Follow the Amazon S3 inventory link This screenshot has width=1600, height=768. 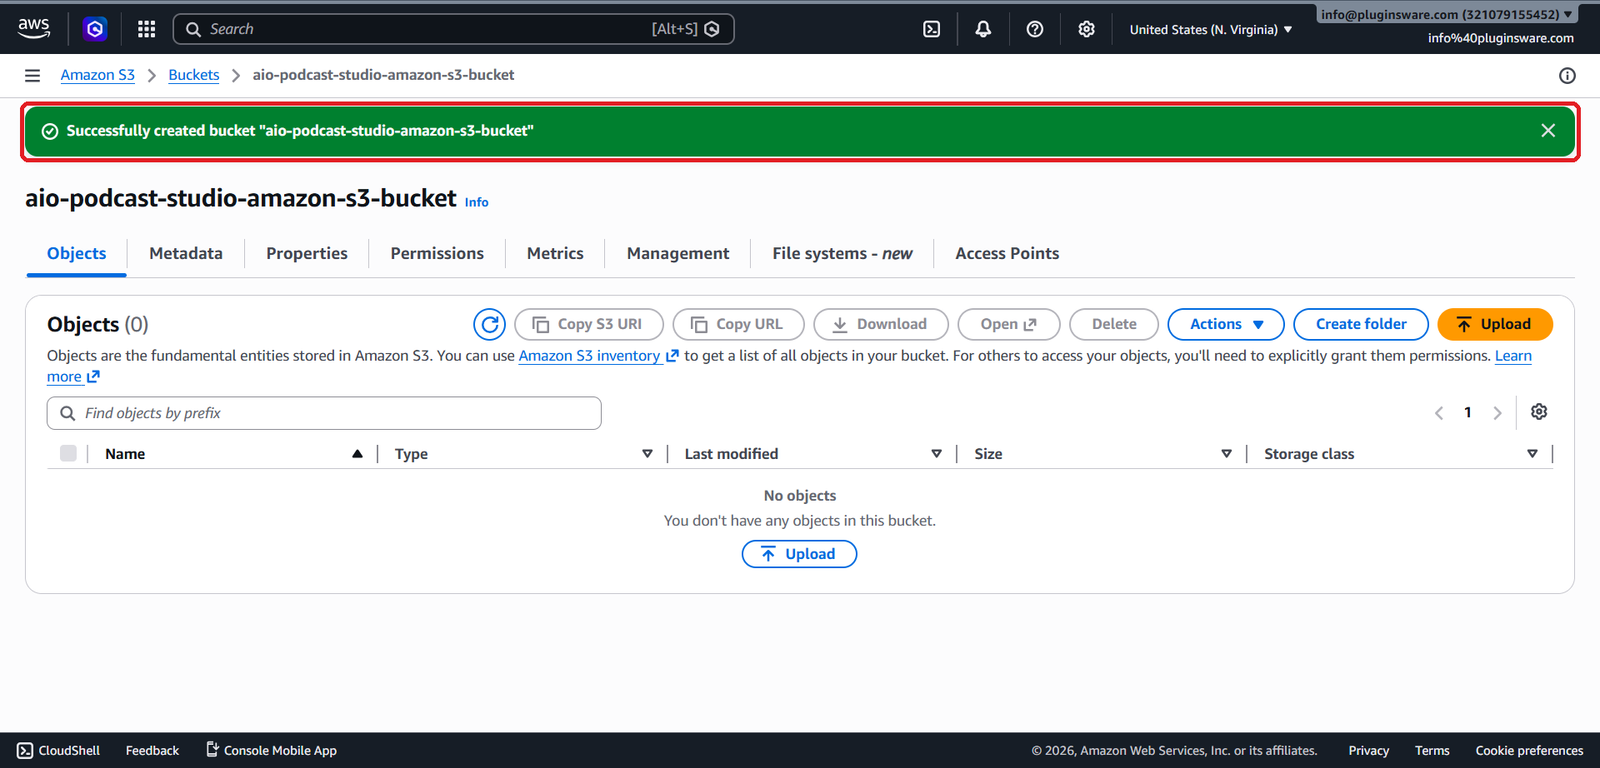(x=598, y=356)
